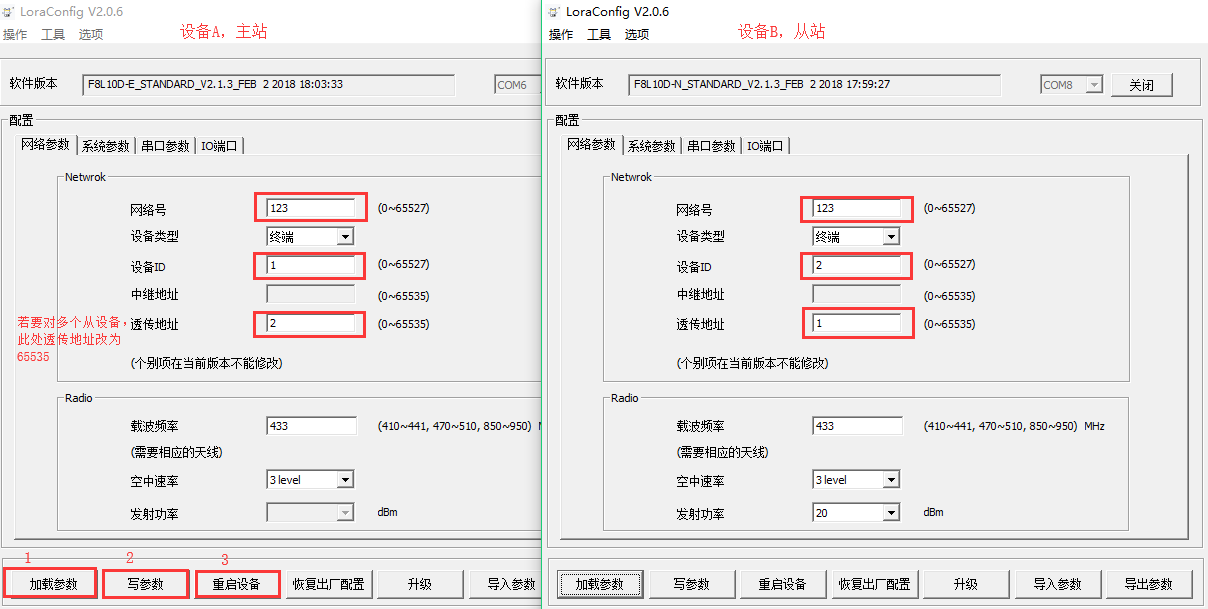1208x609 pixels.
Task: Switch to 系统参数 tab in Device A window
Action: click(x=106, y=146)
